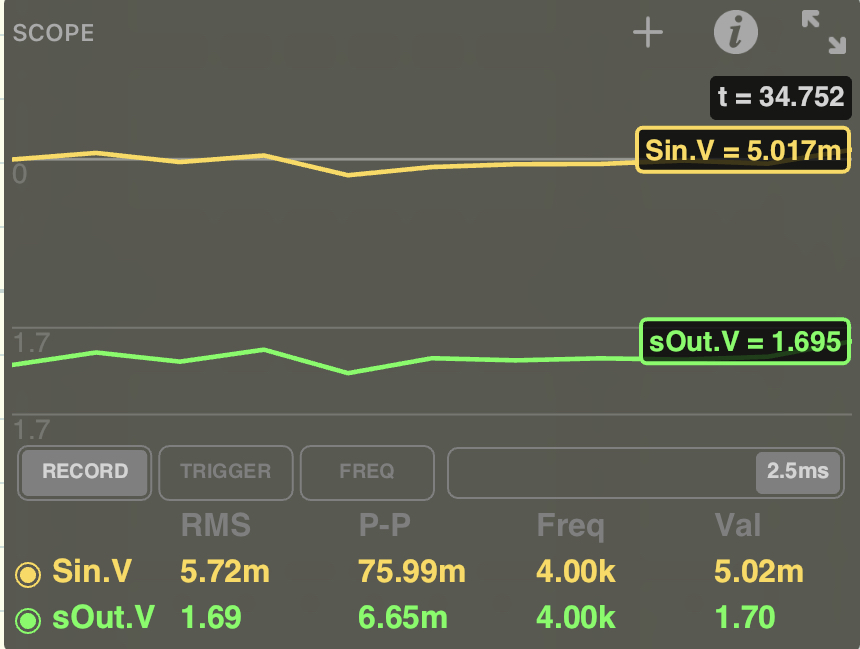Toggle the Sin.V trace radio indicator
The width and height of the screenshot is (860, 649).
point(27,573)
